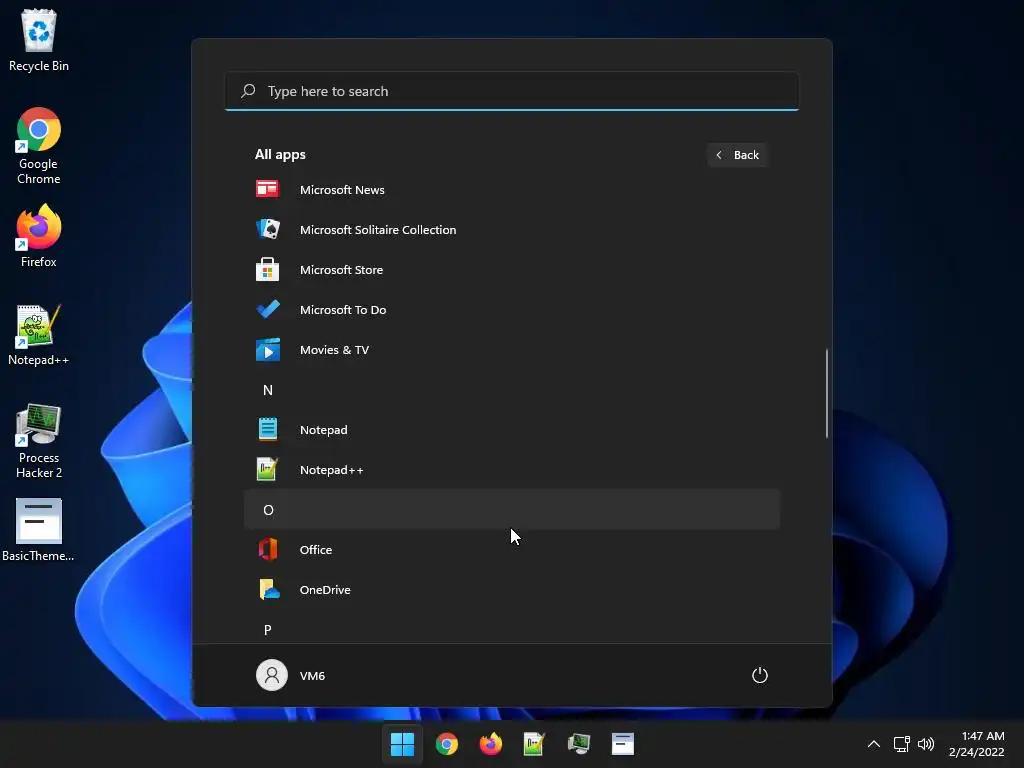Select Google Chrome desktop shortcut

pyautogui.click(x=39, y=146)
